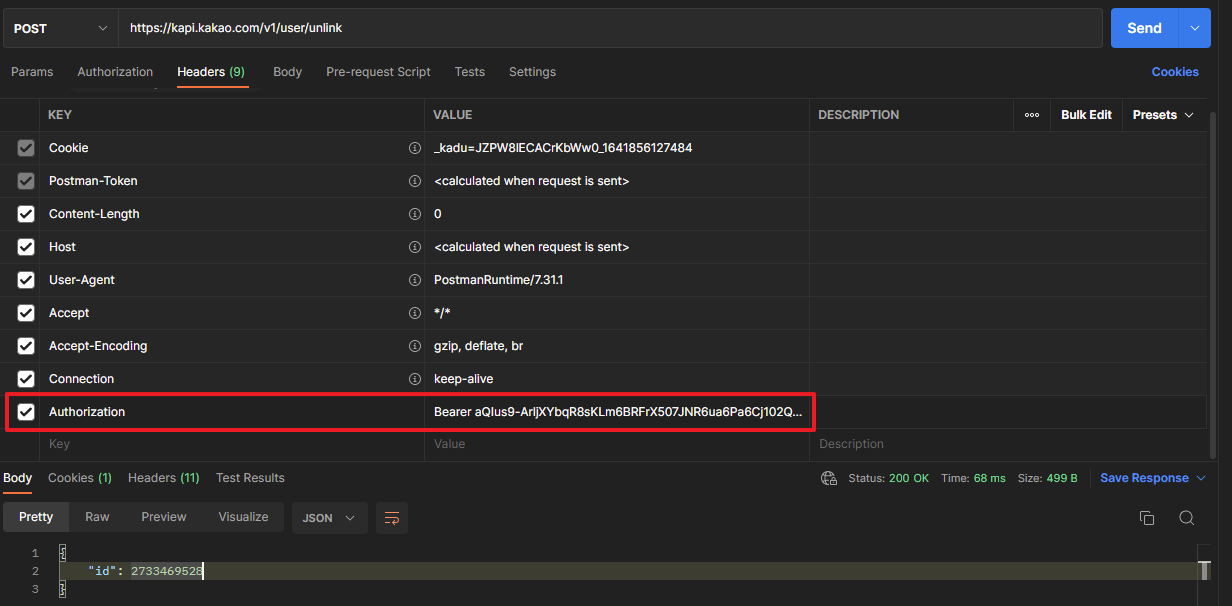Switch to the Settings tab

coord(532,72)
